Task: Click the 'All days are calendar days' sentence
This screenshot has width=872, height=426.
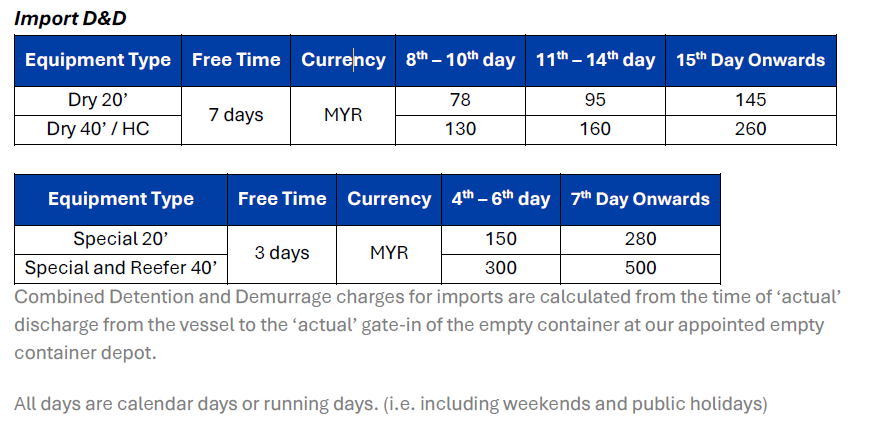Action: point(390,404)
